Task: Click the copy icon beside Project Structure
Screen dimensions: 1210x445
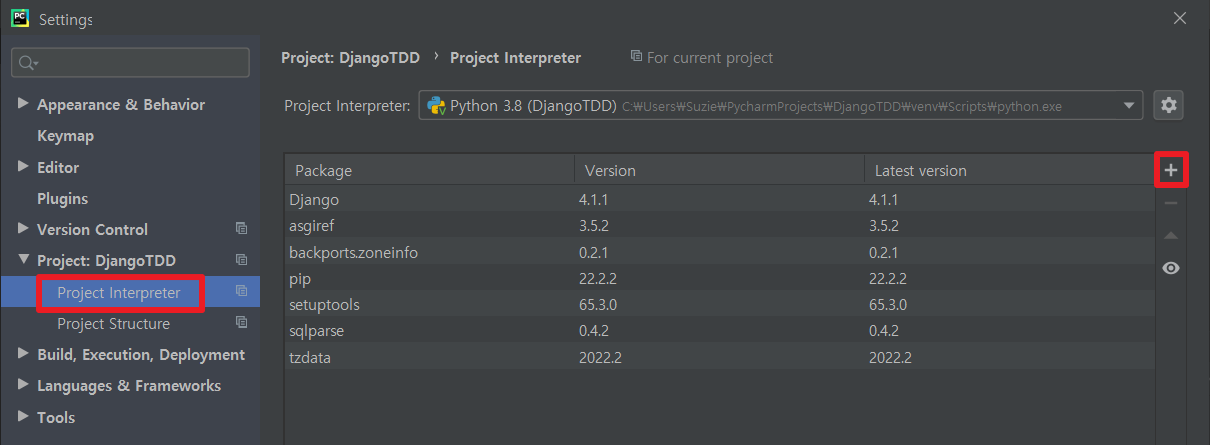Action: 241,323
